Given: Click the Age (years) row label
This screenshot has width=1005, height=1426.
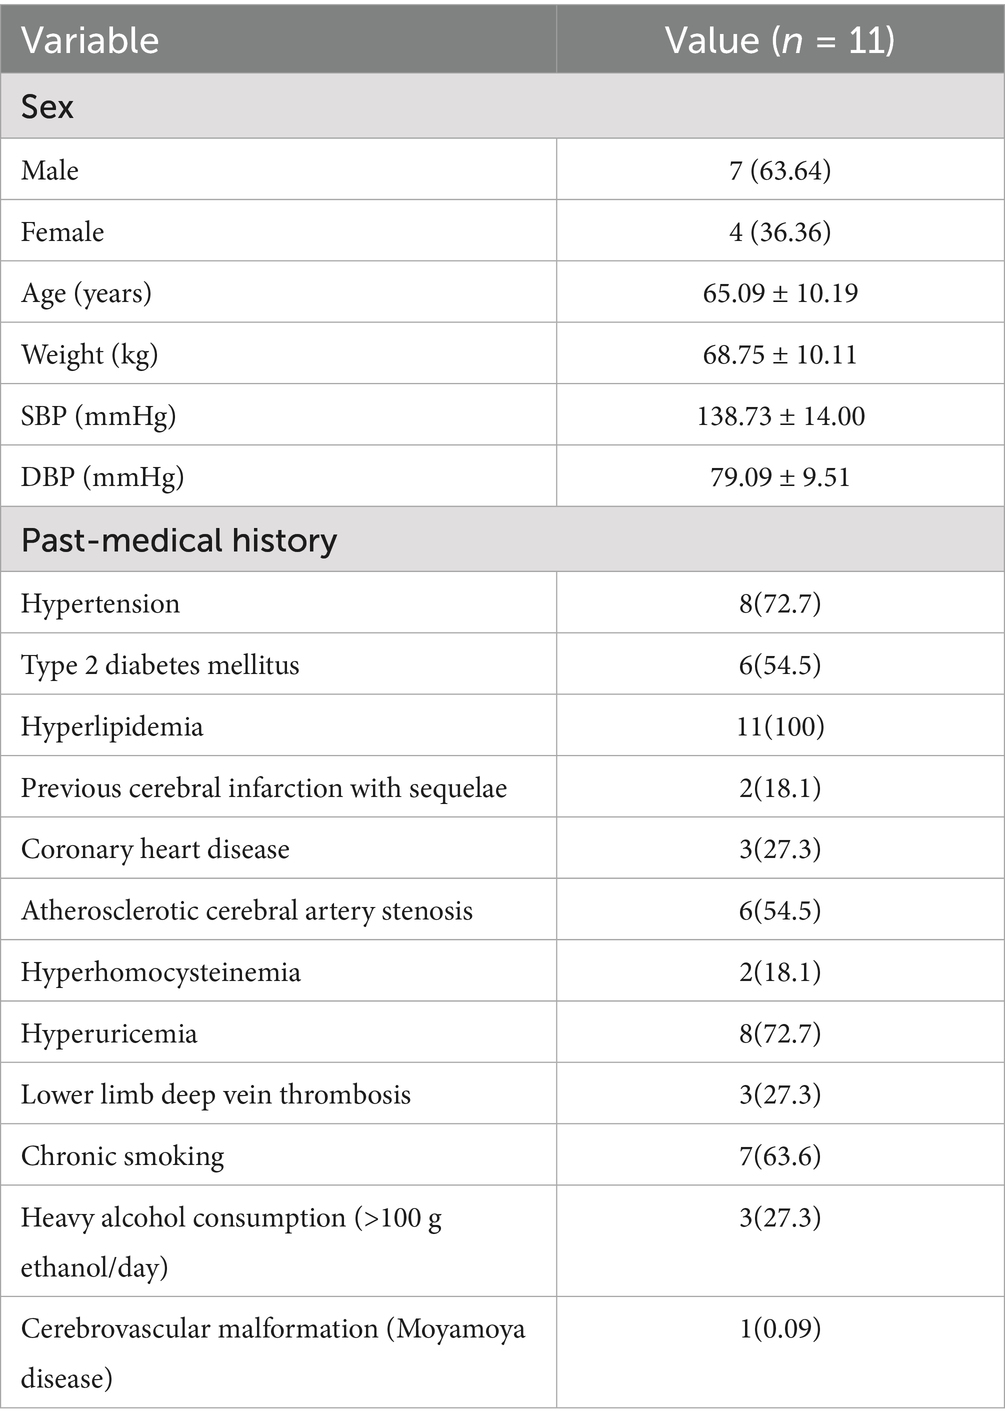Looking at the screenshot, I should pos(86,293).
